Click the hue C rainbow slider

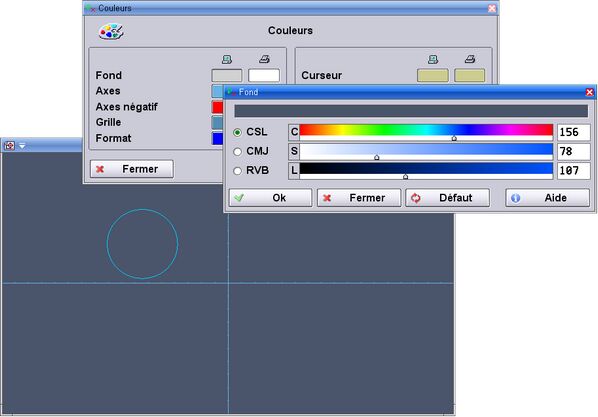[x=426, y=132]
